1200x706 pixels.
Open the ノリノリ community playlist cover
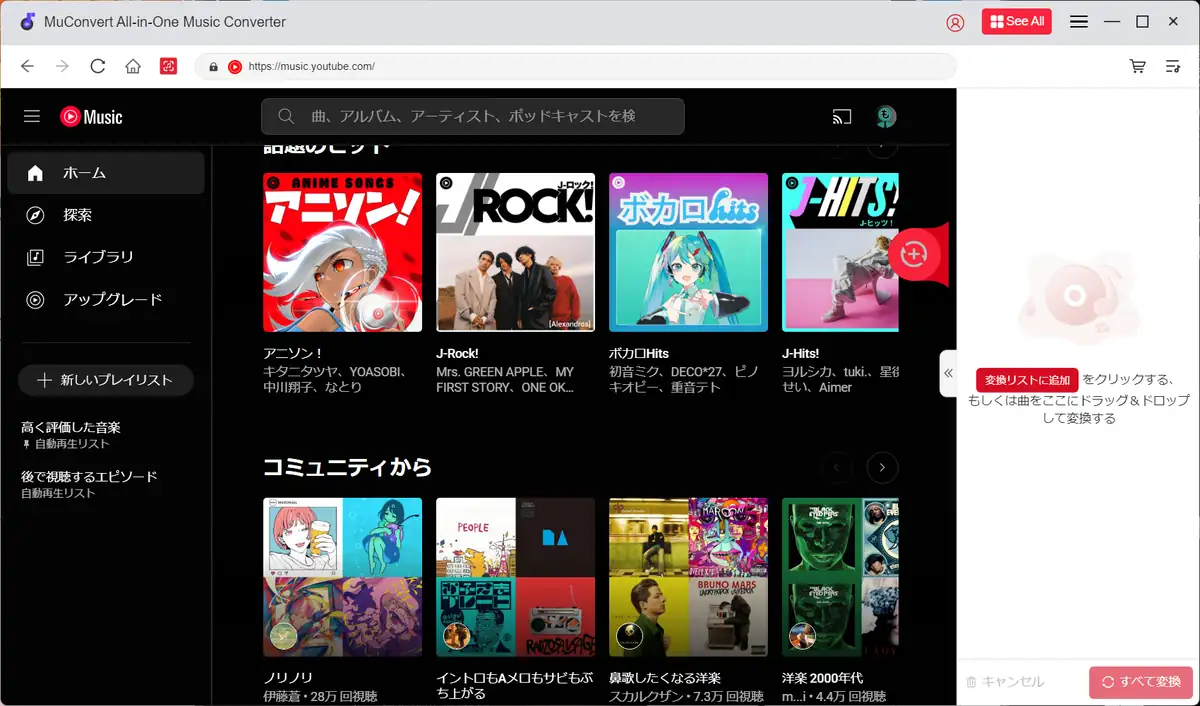[342, 577]
